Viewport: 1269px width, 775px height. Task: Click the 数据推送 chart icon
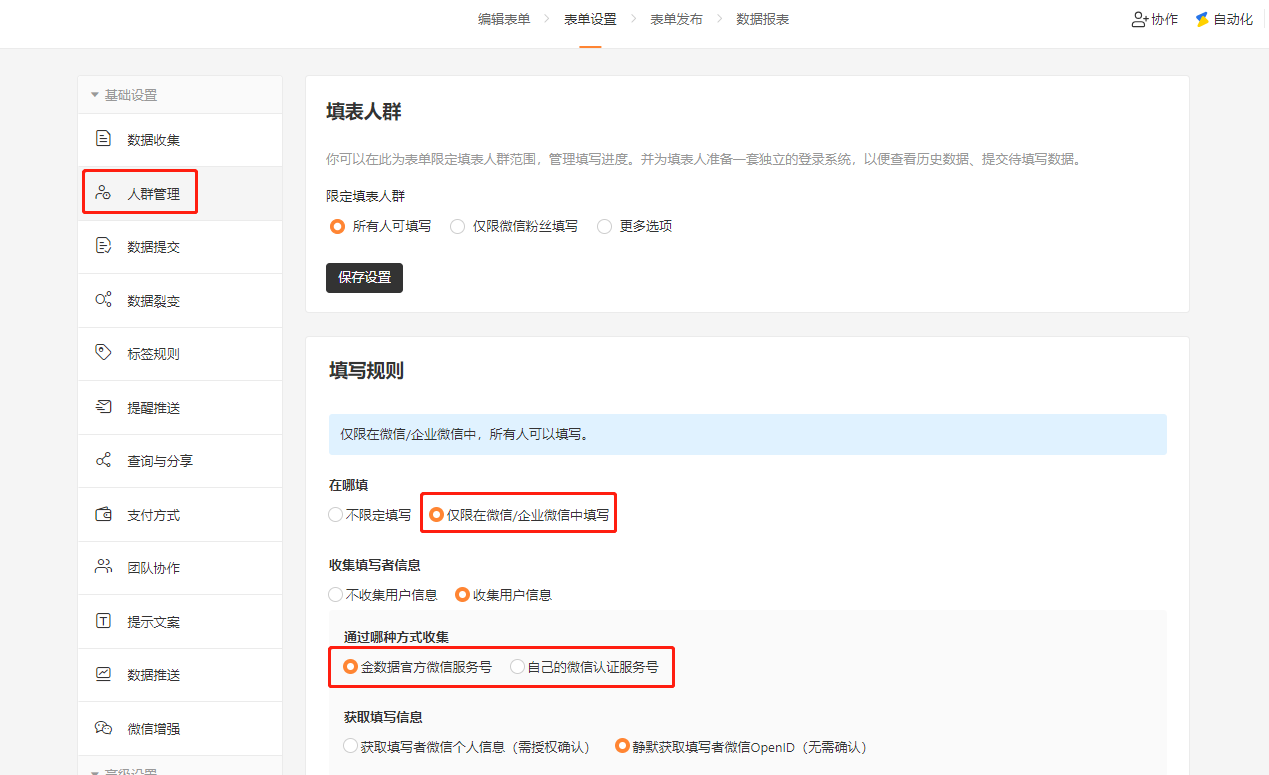[x=103, y=674]
